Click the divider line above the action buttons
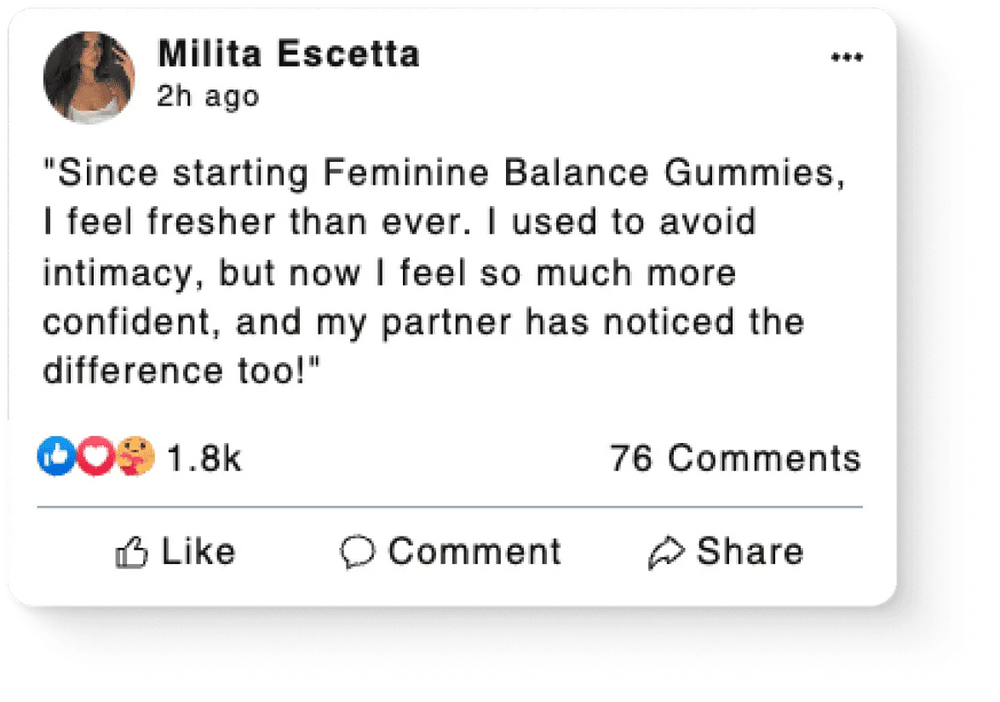Image resolution: width=1000 pixels, height=702 pixels. pyautogui.click(x=449, y=507)
